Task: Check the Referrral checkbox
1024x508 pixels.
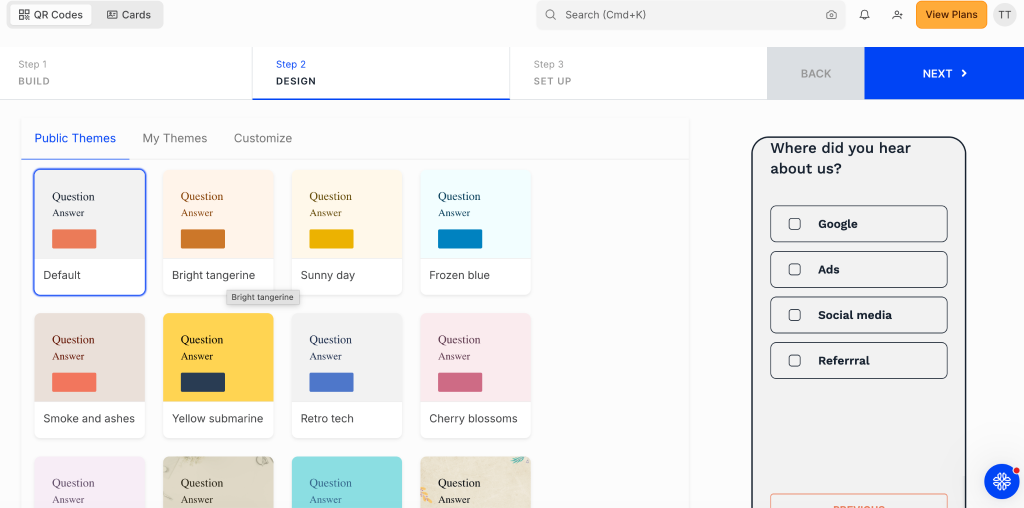Action: click(795, 360)
